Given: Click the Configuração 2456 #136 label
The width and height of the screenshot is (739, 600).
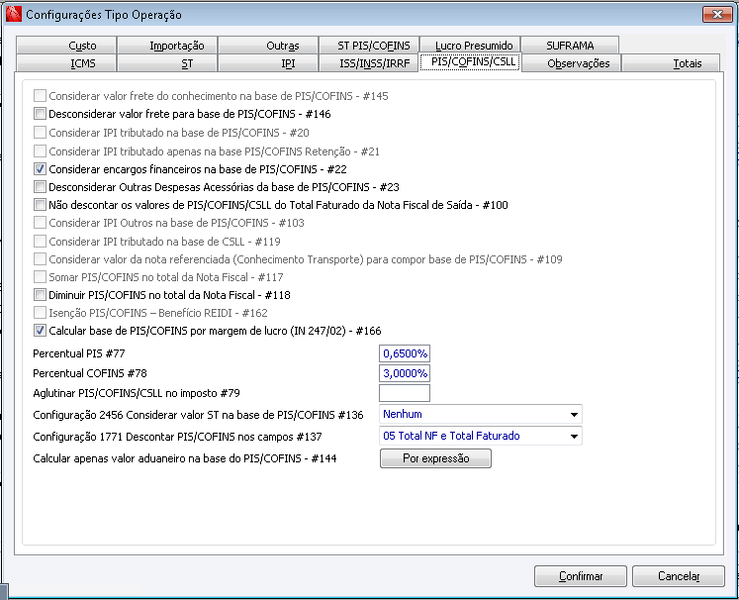Looking at the screenshot, I should (198, 415).
